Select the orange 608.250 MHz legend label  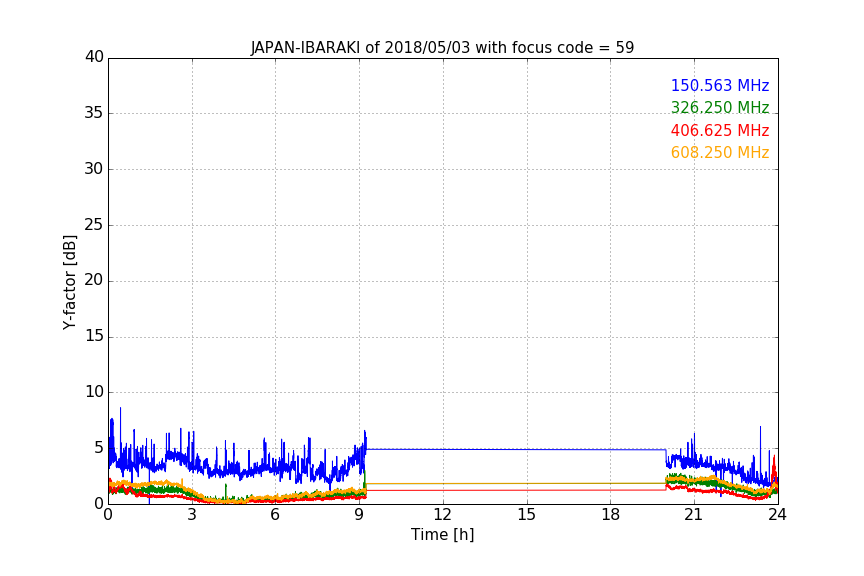click(720, 152)
